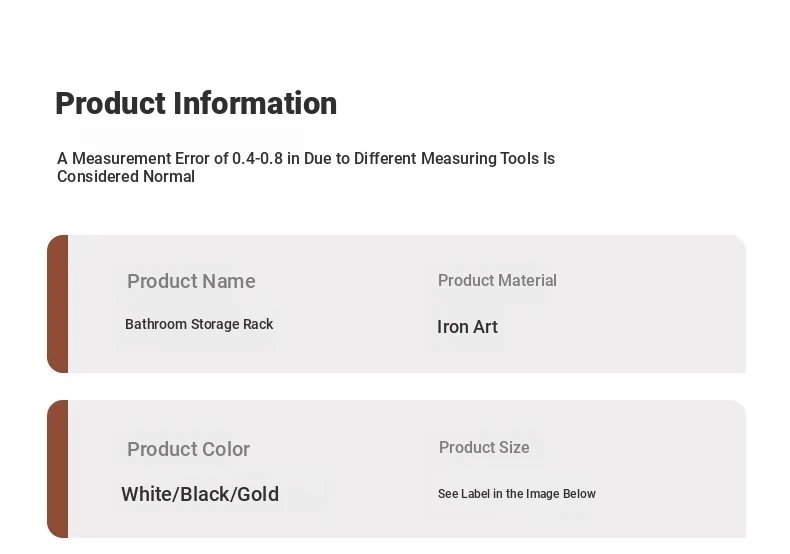Click the word 'Below' in size note
790x554 pixels.
coord(579,494)
